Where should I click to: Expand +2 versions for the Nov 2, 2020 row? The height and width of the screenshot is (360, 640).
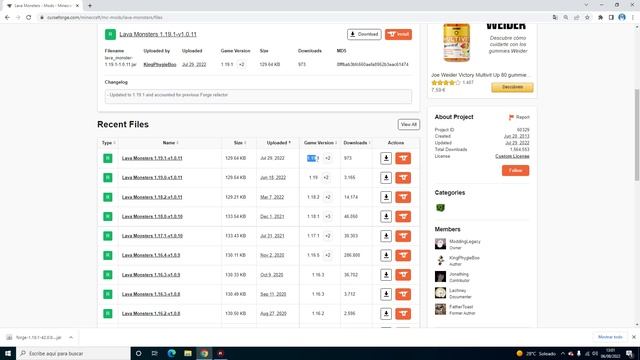[327, 255]
